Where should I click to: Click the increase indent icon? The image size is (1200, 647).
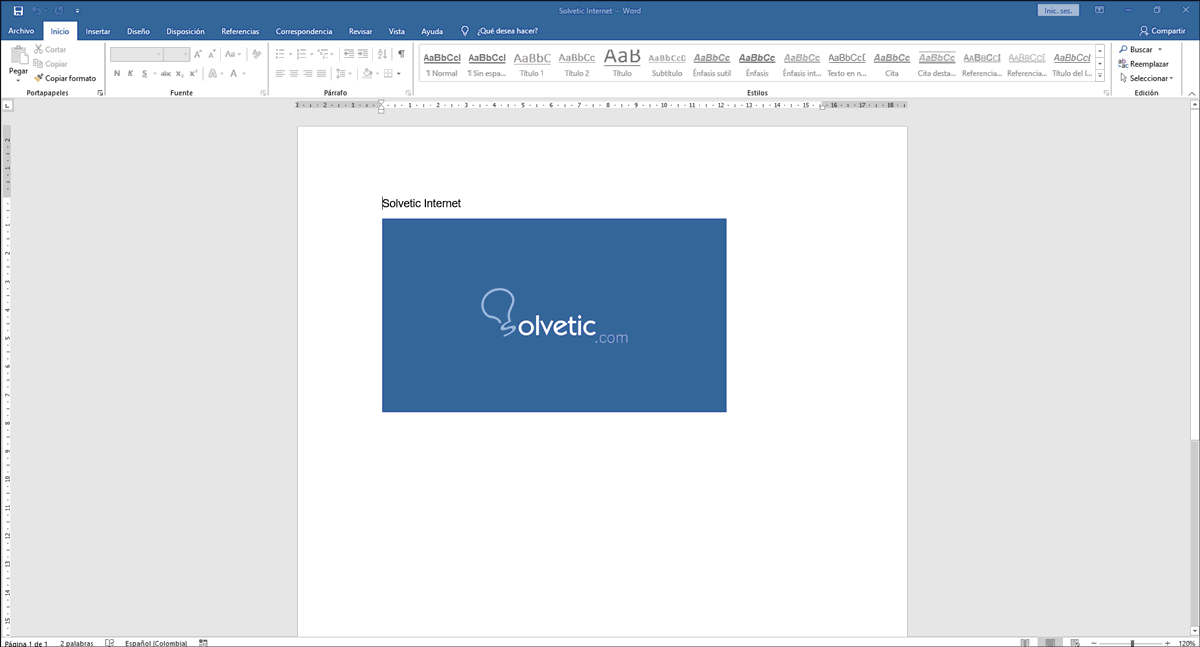pos(363,54)
